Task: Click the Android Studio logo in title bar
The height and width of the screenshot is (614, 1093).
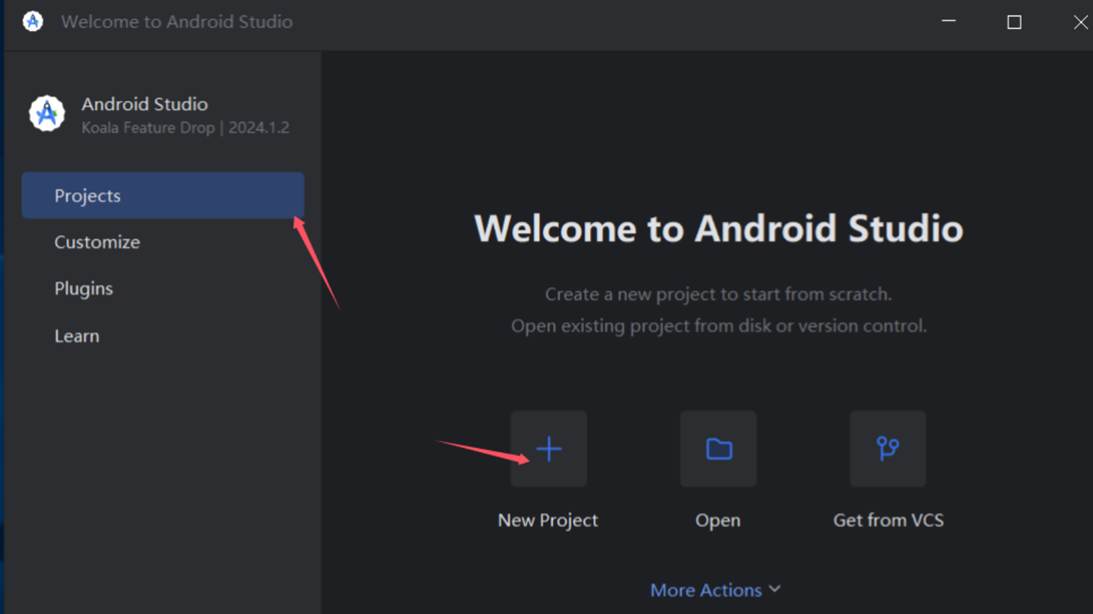Action: pyautogui.click(x=33, y=22)
